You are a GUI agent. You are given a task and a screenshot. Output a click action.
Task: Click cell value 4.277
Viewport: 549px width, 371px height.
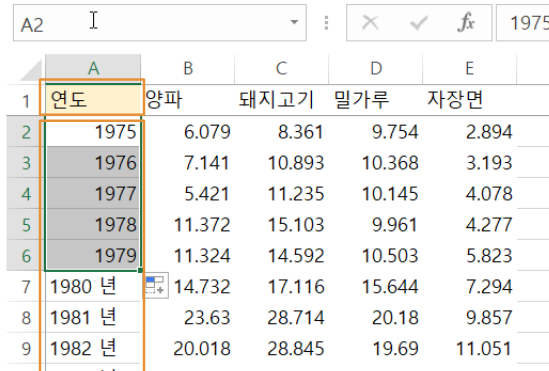click(x=470, y=224)
